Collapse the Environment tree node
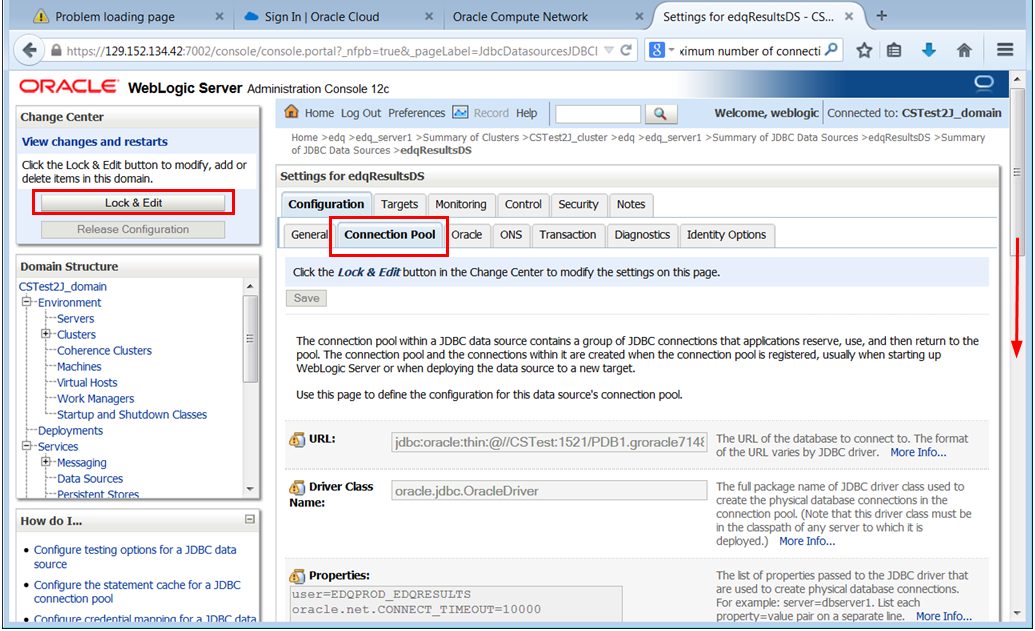The image size is (1035, 631). coord(26,302)
